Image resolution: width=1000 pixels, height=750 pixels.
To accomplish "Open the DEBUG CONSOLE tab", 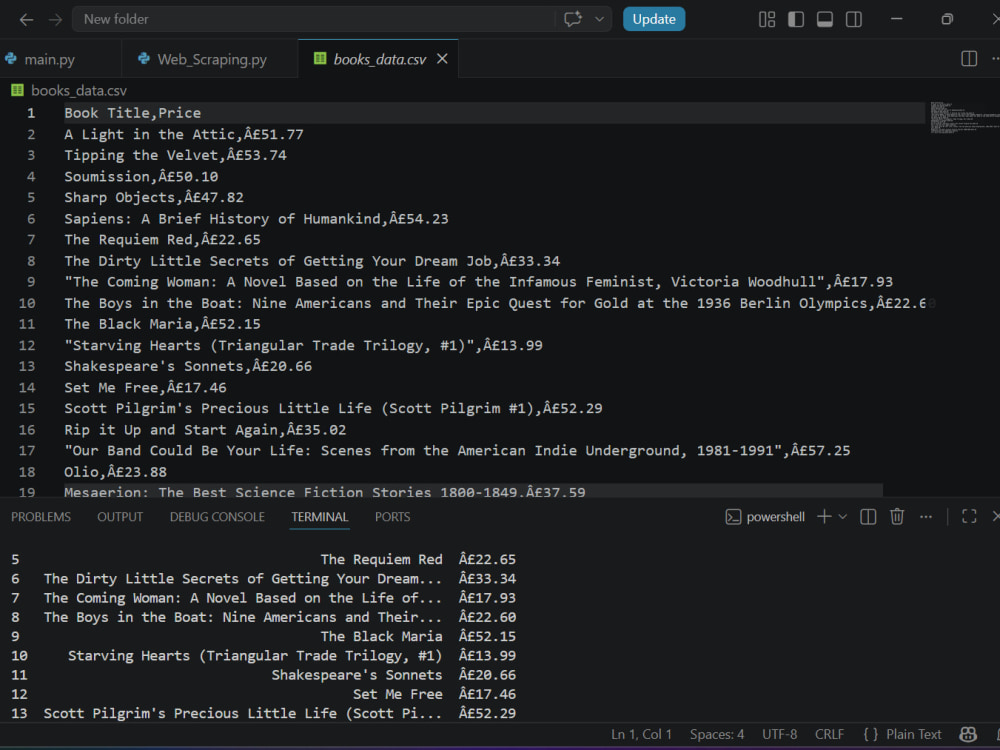I will tap(217, 517).
